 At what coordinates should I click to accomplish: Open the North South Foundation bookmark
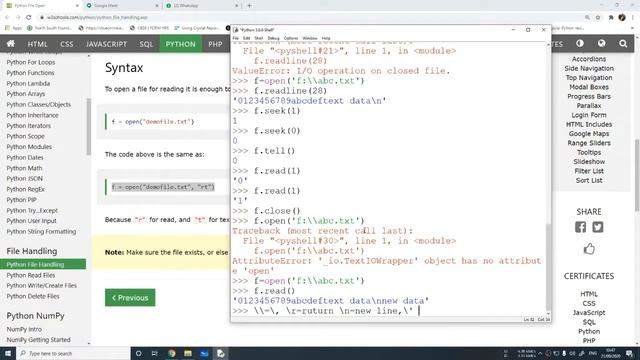click(x=49, y=28)
